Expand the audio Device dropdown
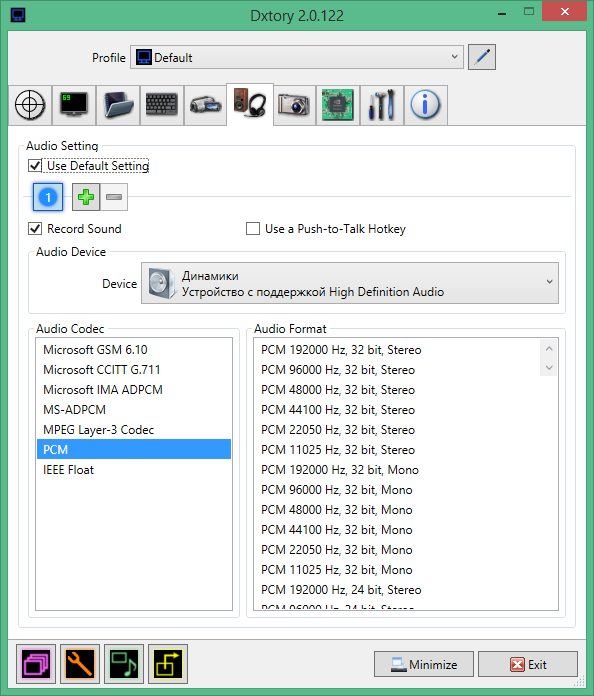Screen dimensions: 594x696 (350, 283)
